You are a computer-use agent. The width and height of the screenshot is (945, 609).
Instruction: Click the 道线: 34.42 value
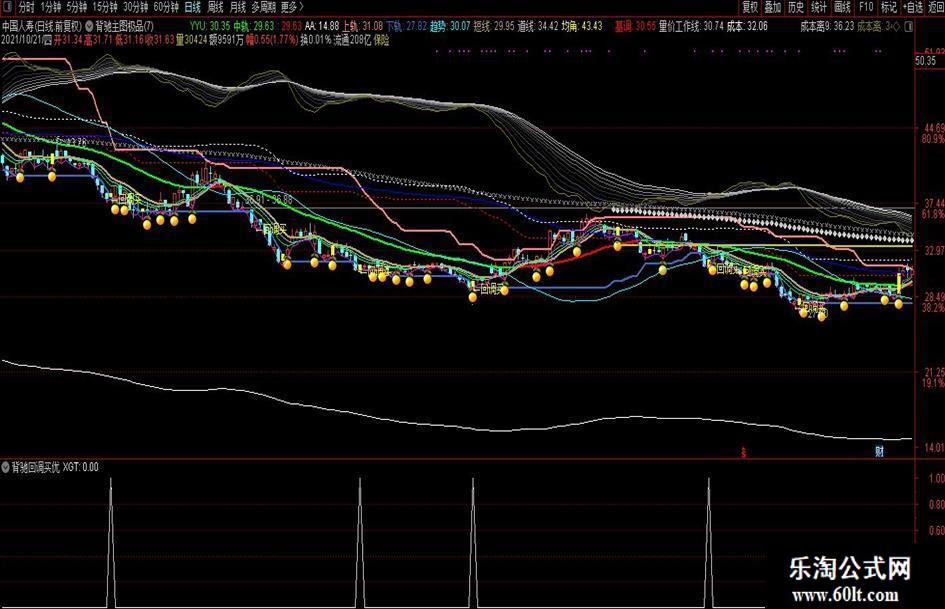[x=538, y=27]
